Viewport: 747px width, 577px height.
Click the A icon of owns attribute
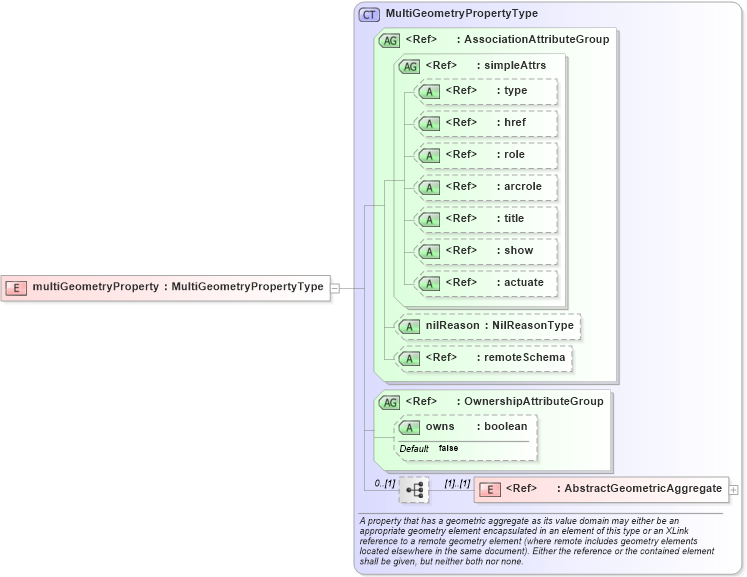click(x=409, y=428)
